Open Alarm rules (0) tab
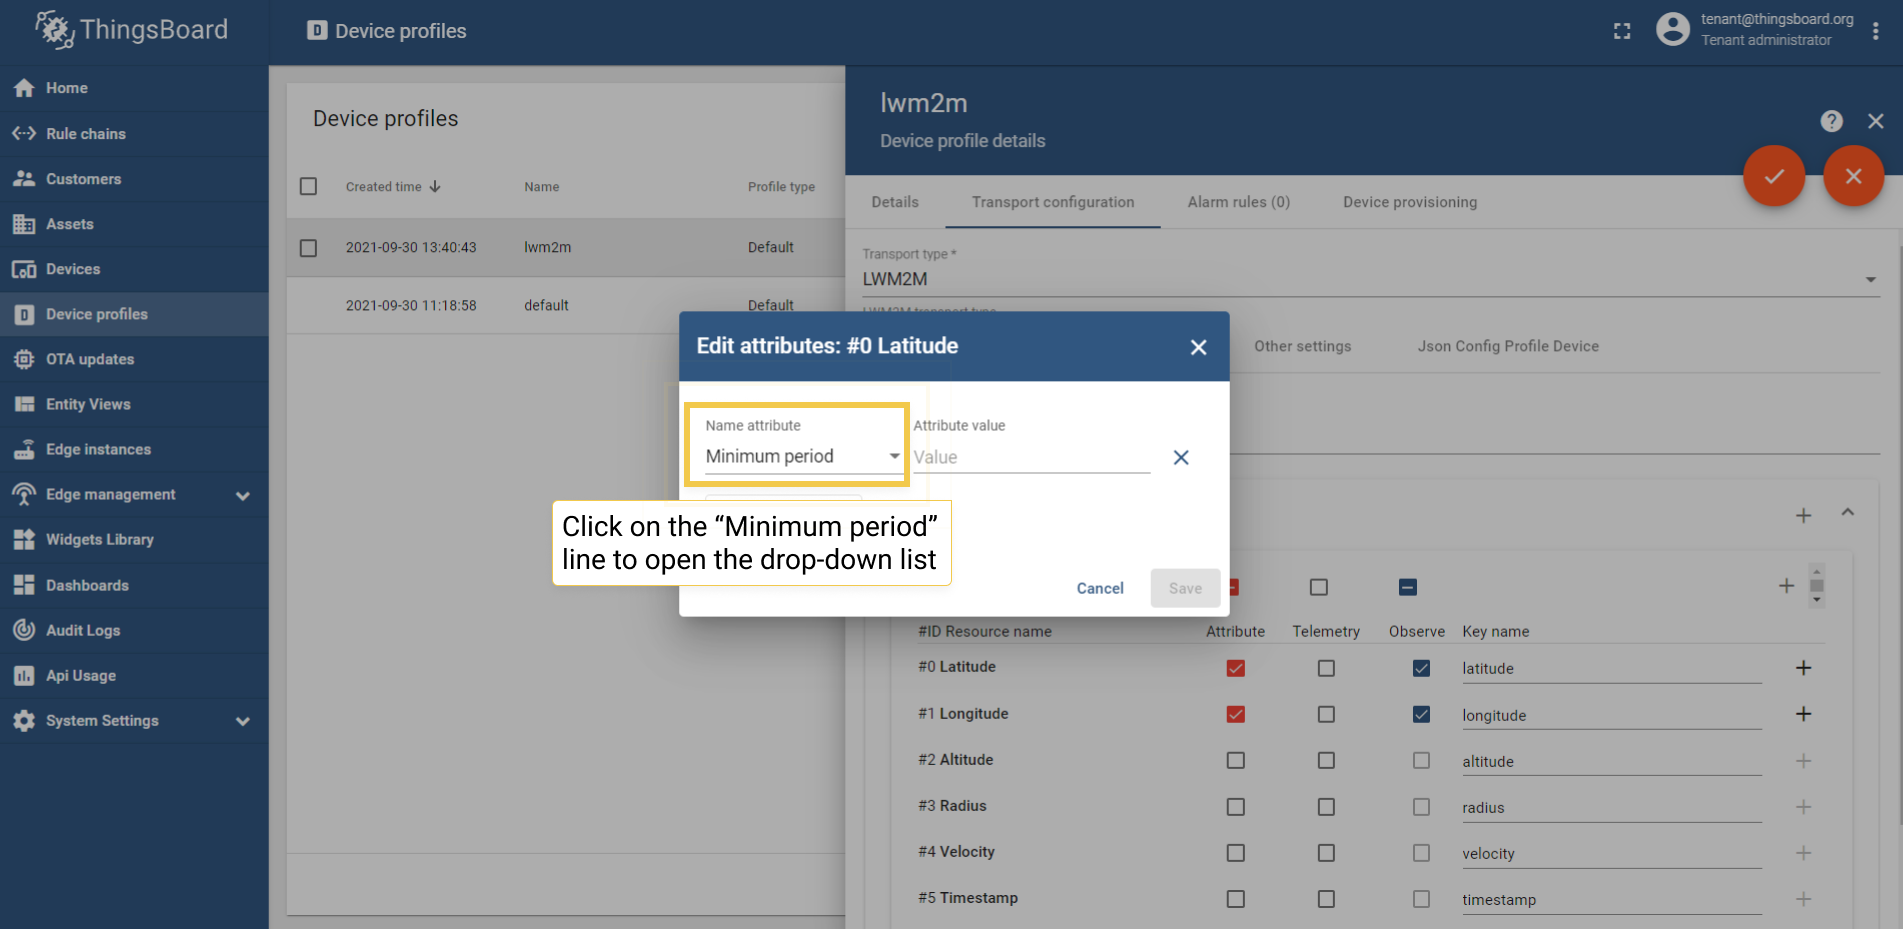This screenshot has width=1903, height=929. 1238,202
